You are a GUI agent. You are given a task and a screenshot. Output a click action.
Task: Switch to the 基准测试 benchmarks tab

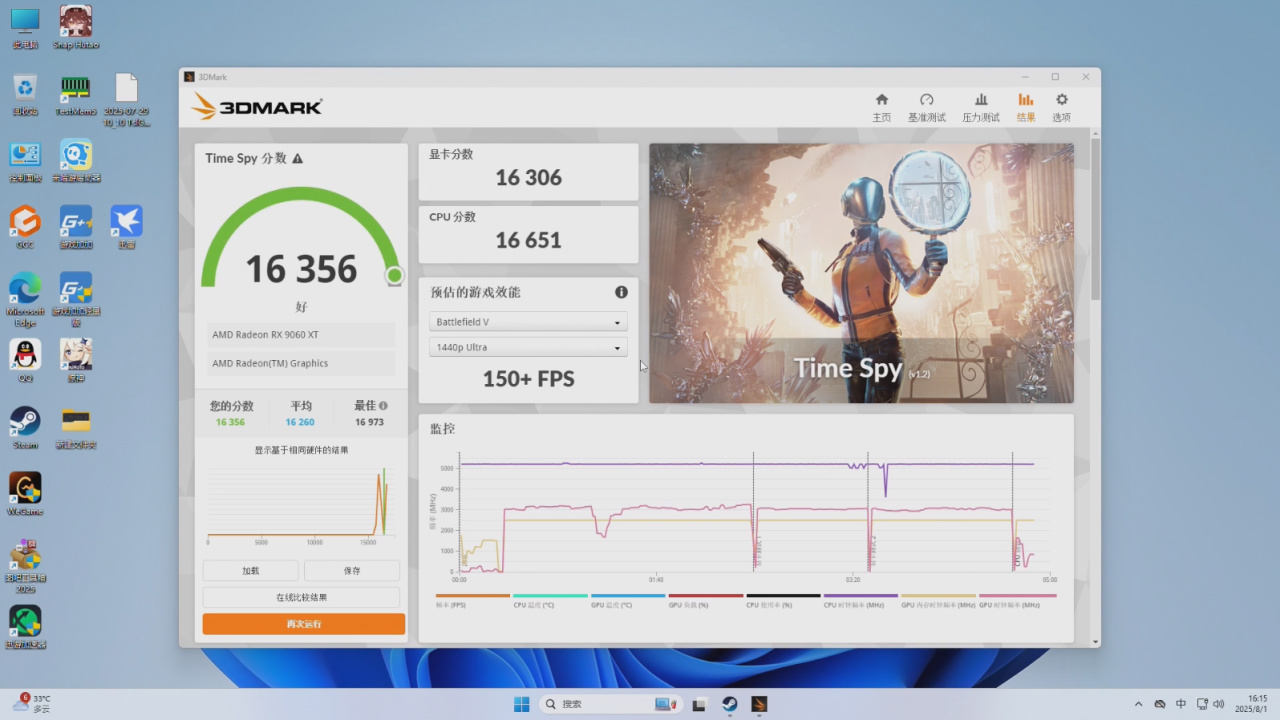[926, 107]
